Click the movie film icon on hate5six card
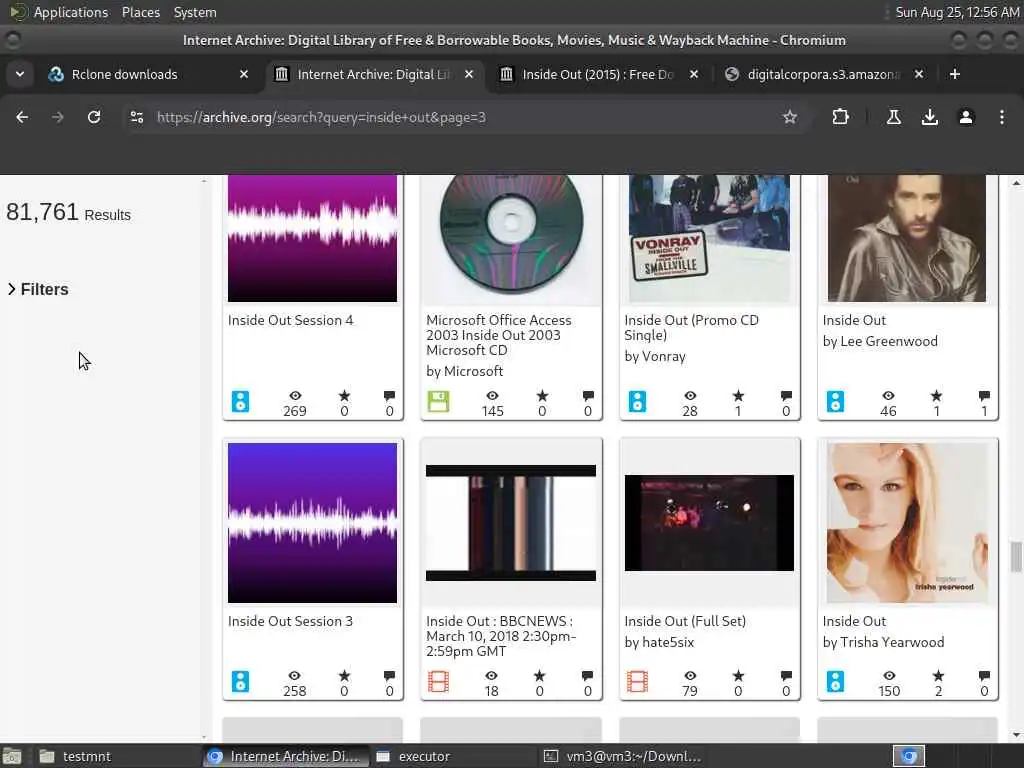The image size is (1024, 768). pos(637,681)
